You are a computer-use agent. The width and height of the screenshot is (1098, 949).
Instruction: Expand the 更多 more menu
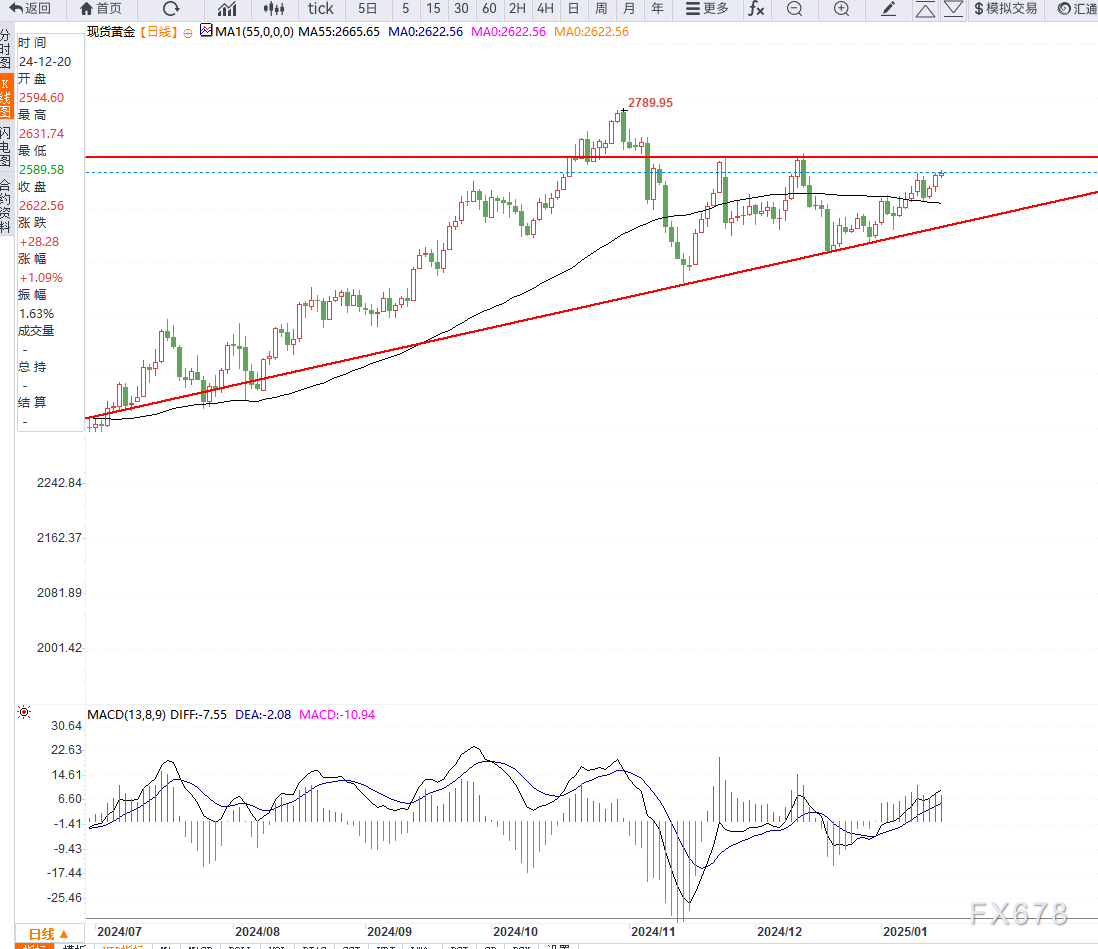[707, 9]
